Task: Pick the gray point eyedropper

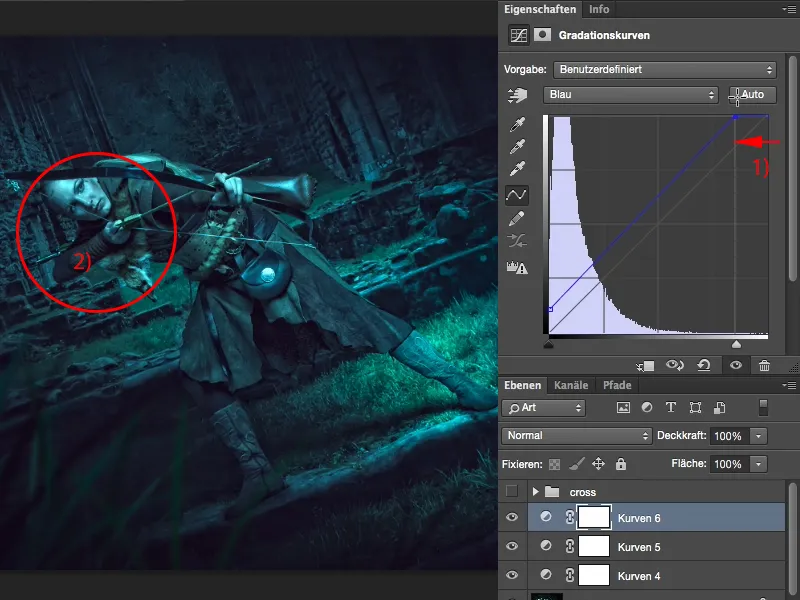Action: [517, 147]
